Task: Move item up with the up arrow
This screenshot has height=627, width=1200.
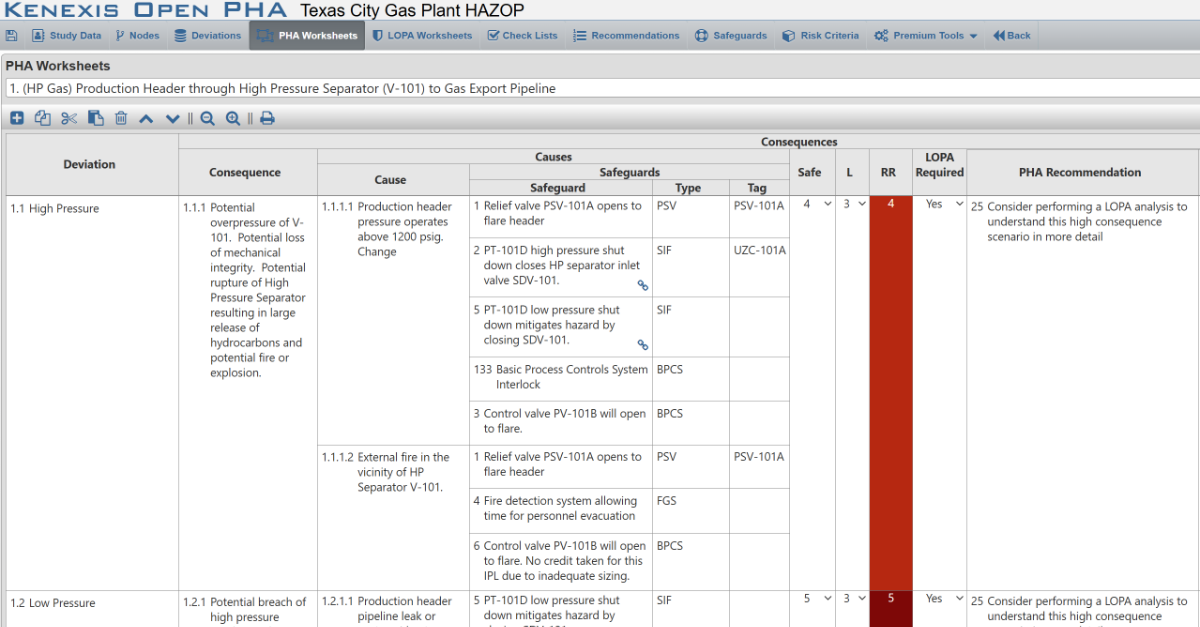Action: pyautogui.click(x=146, y=118)
